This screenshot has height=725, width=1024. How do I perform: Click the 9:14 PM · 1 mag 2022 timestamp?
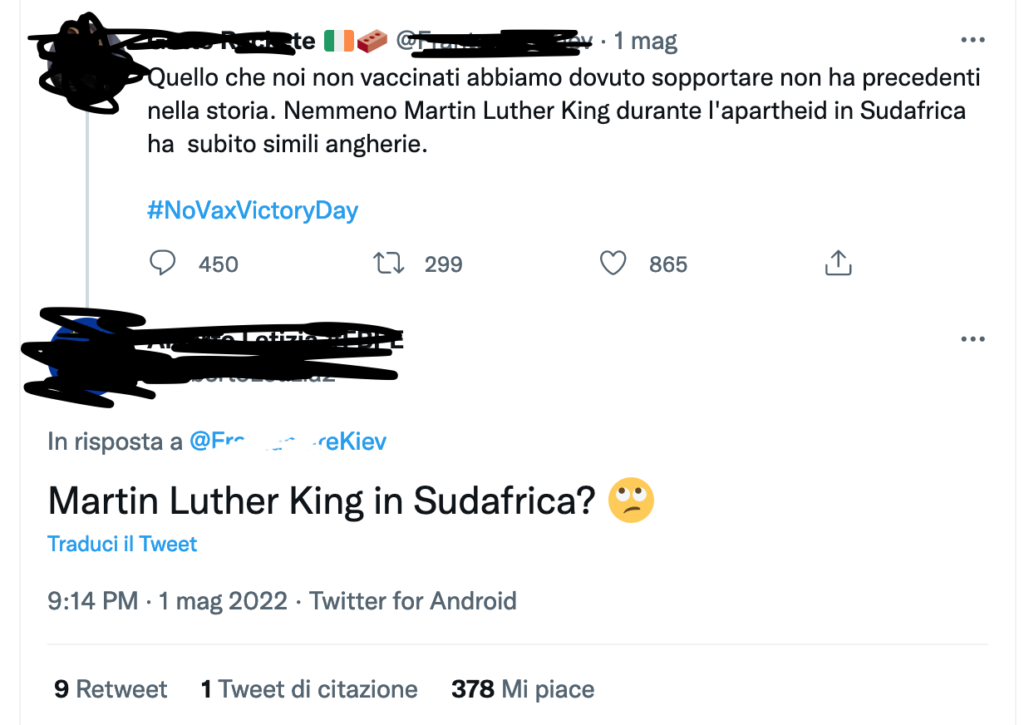coord(167,601)
